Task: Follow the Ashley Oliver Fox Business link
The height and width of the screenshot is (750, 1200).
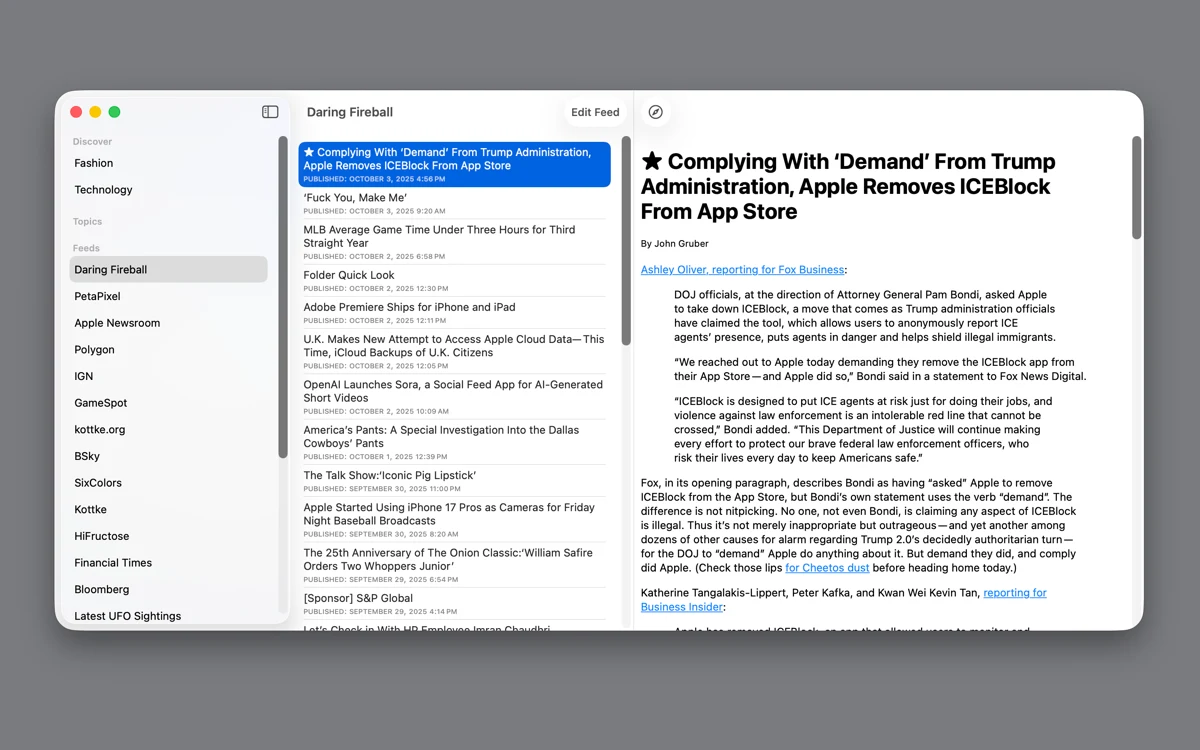Action: click(742, 270)
